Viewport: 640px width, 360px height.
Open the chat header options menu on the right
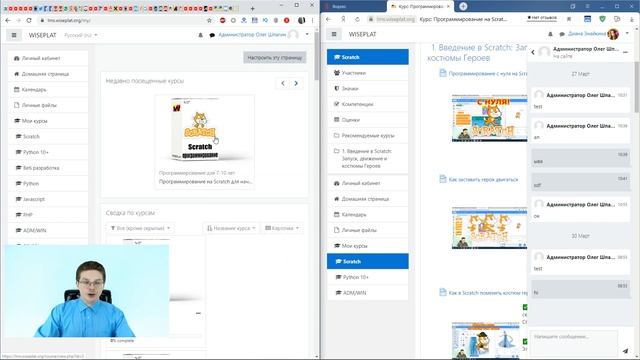coord(626,52)
